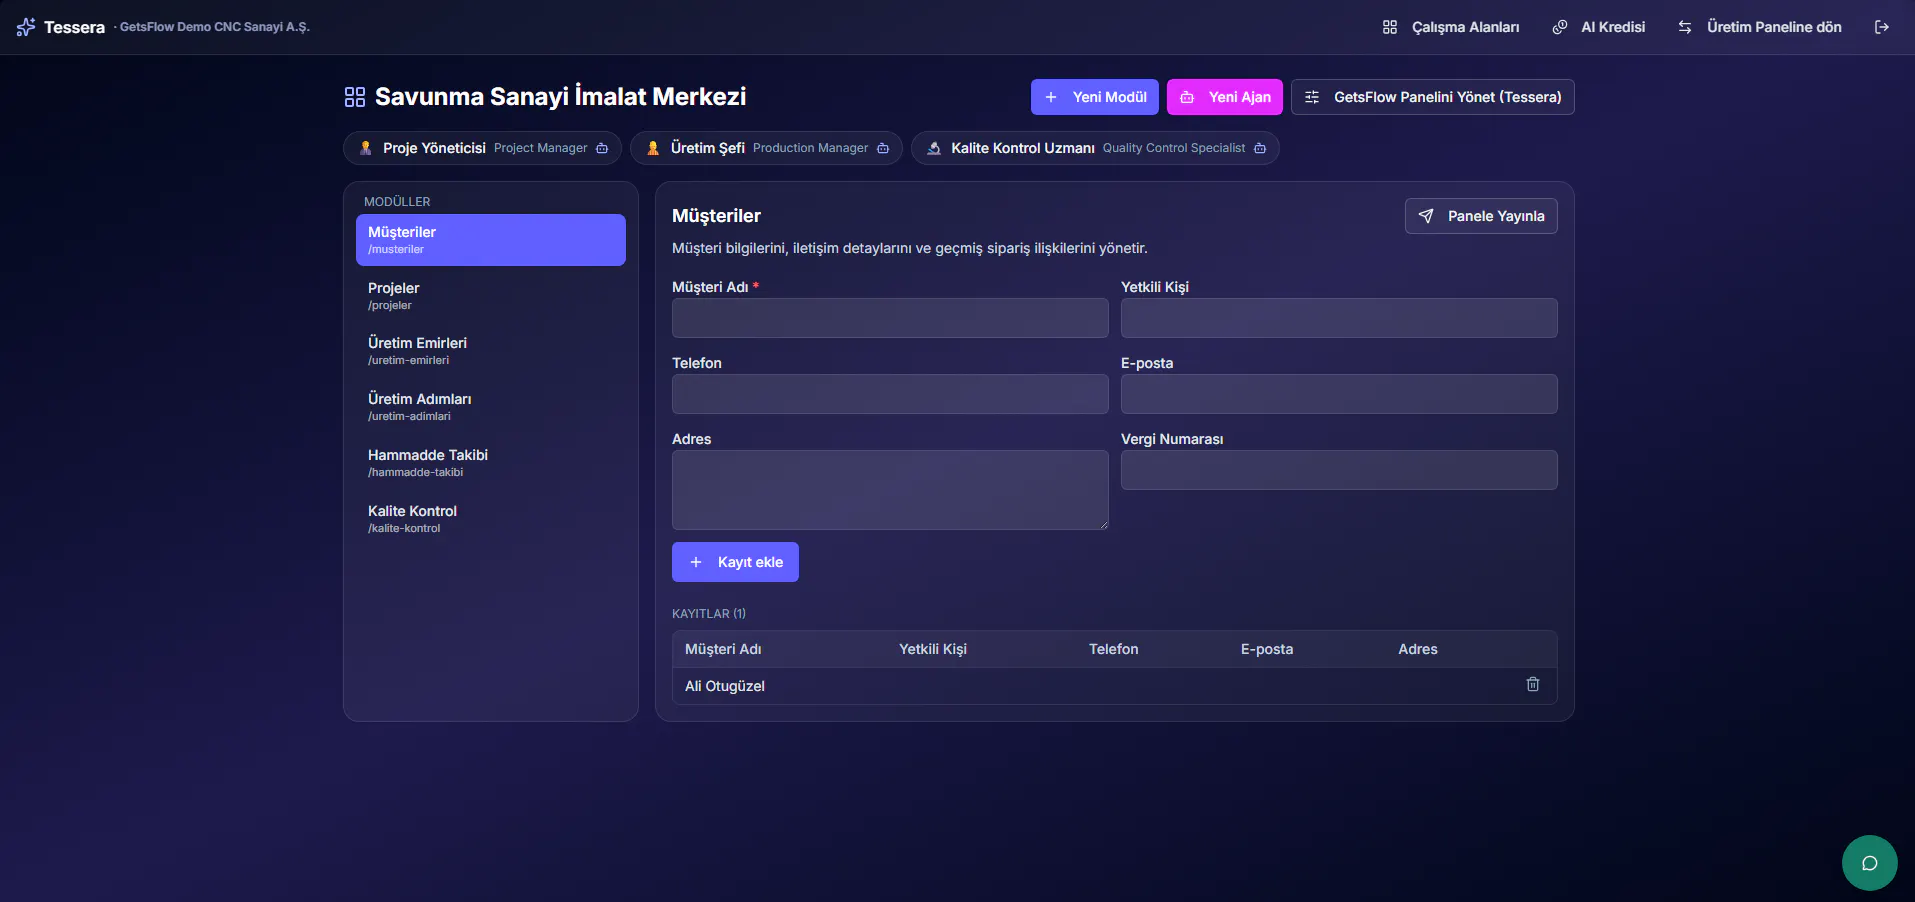Screen dimensions: 1915x902
Task: Click the E-posta column header
Action: [1267, 649]
